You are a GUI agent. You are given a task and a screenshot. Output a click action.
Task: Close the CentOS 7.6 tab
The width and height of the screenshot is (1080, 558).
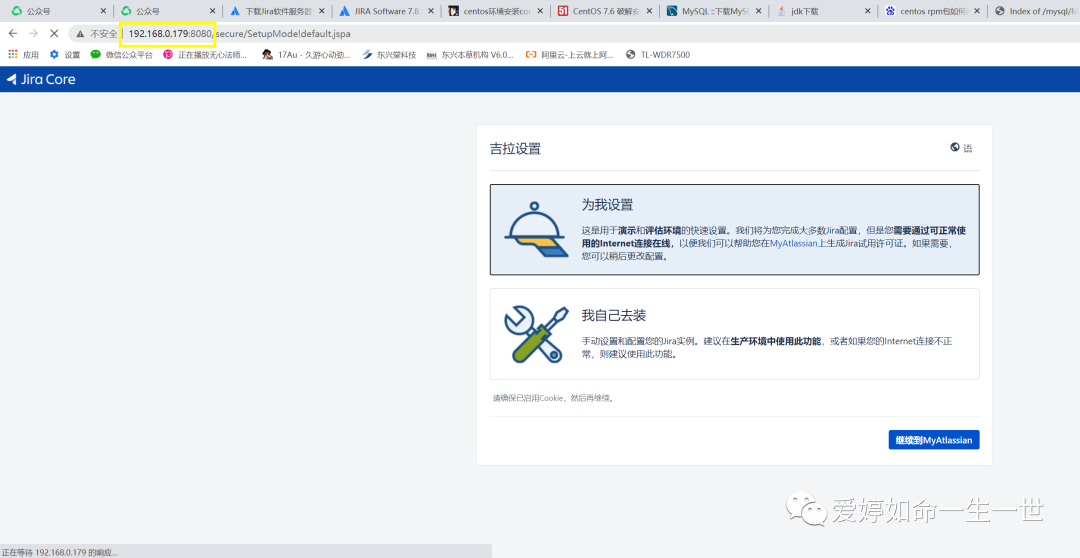[650, 11]
